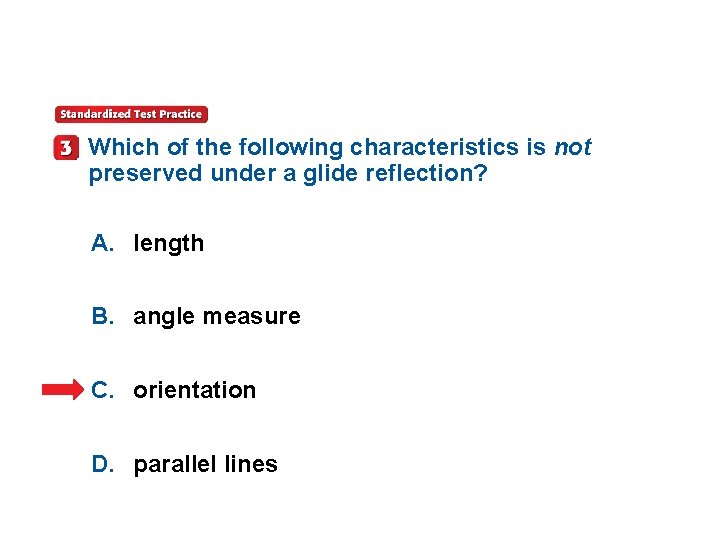The height and width of the screenshot is (540, 720).
Task: Click the word 'preserved' in the question
Action: point(146,174)
